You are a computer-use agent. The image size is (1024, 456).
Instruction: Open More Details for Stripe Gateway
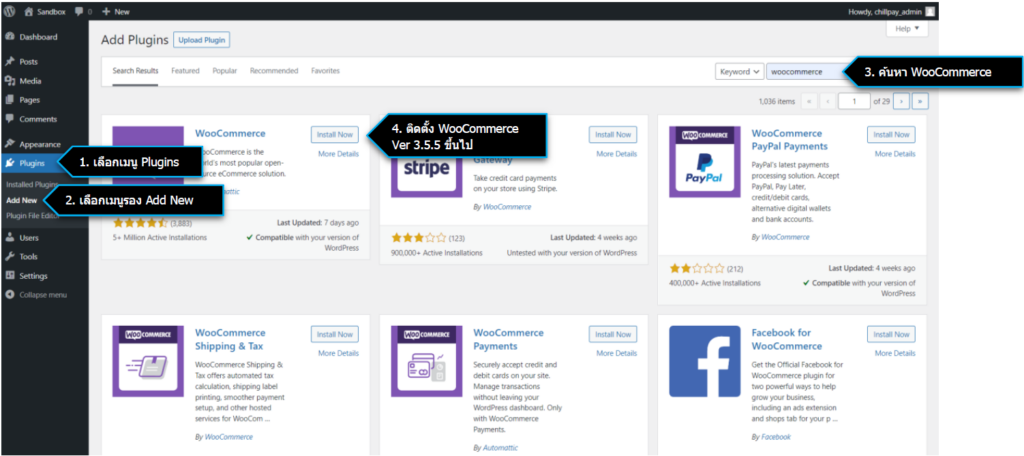[x=616, y=154]
